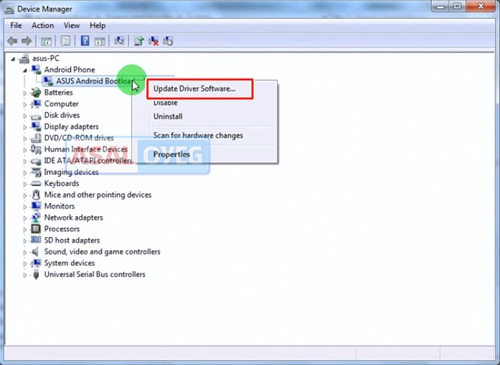Click the System devices category icon

pos(36,263)
